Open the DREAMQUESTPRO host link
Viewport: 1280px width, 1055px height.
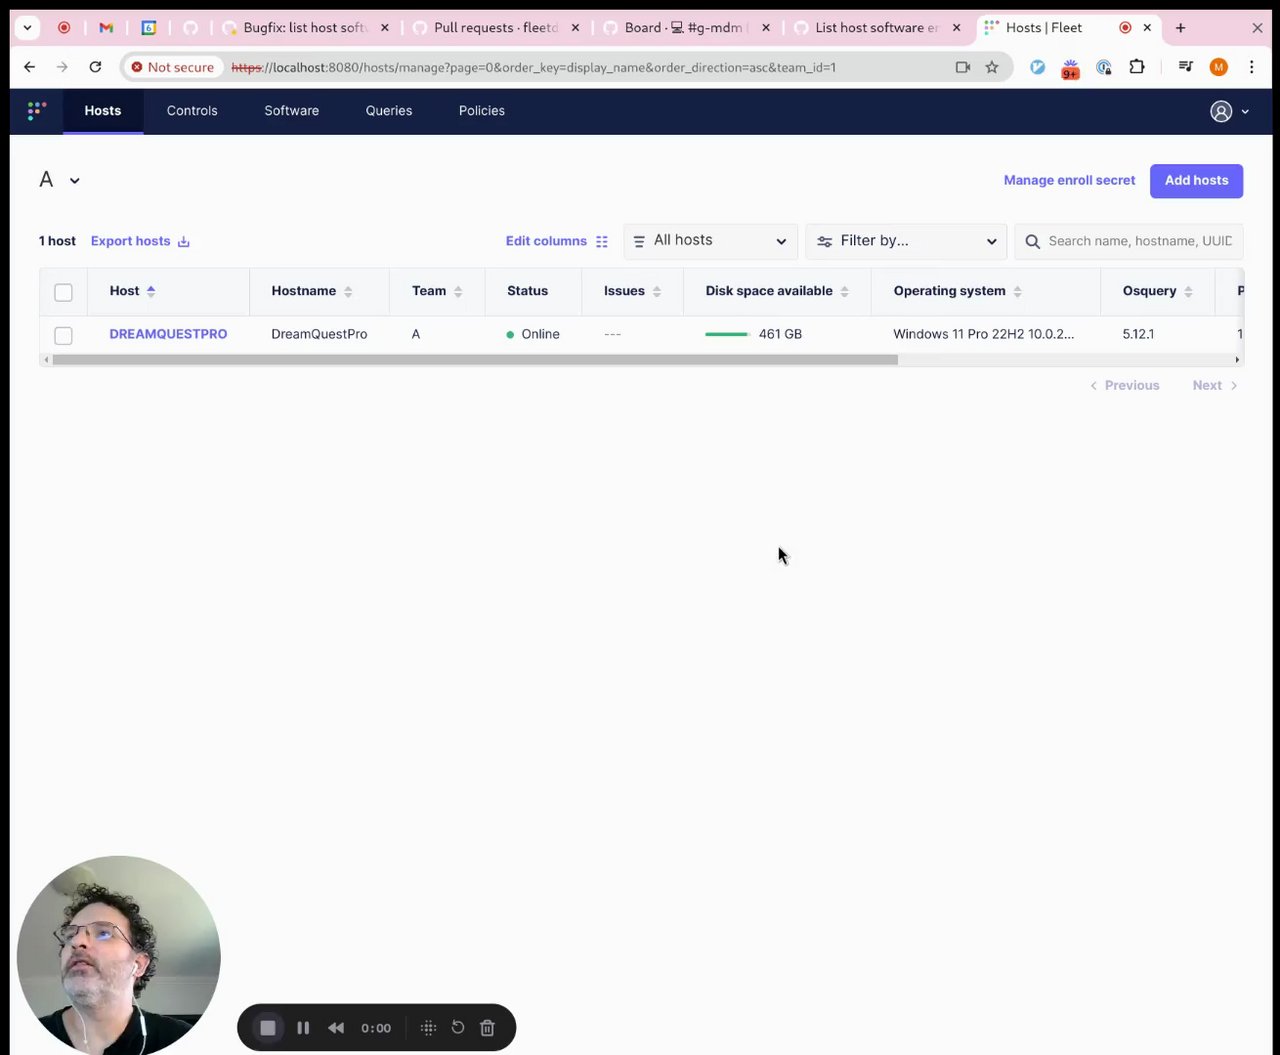point(168,334)
